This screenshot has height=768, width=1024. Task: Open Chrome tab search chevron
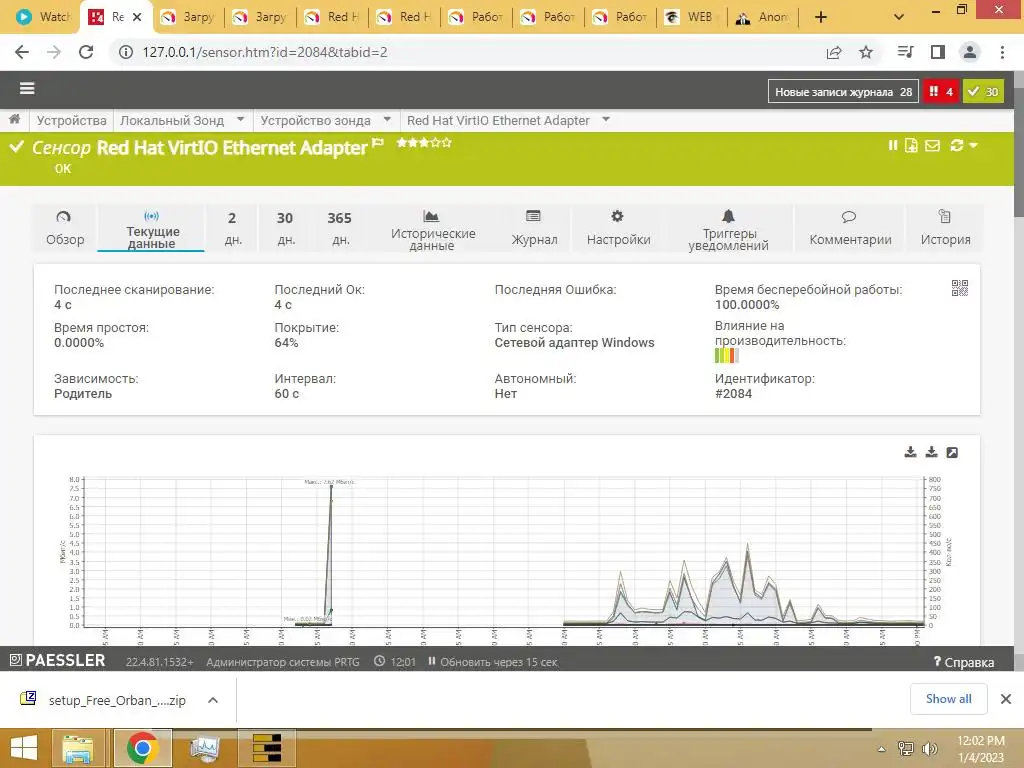point(899,17)
